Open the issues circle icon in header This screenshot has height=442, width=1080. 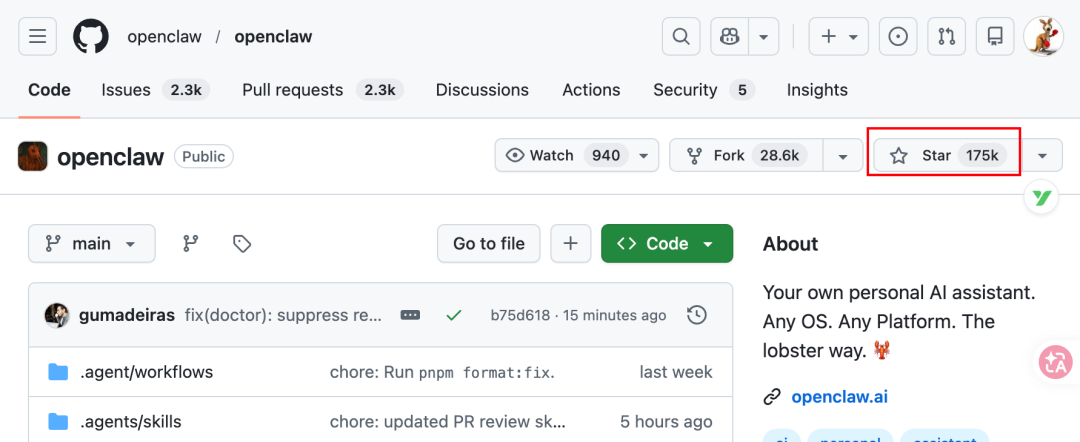pyautogui.click(x=898, y=37)
